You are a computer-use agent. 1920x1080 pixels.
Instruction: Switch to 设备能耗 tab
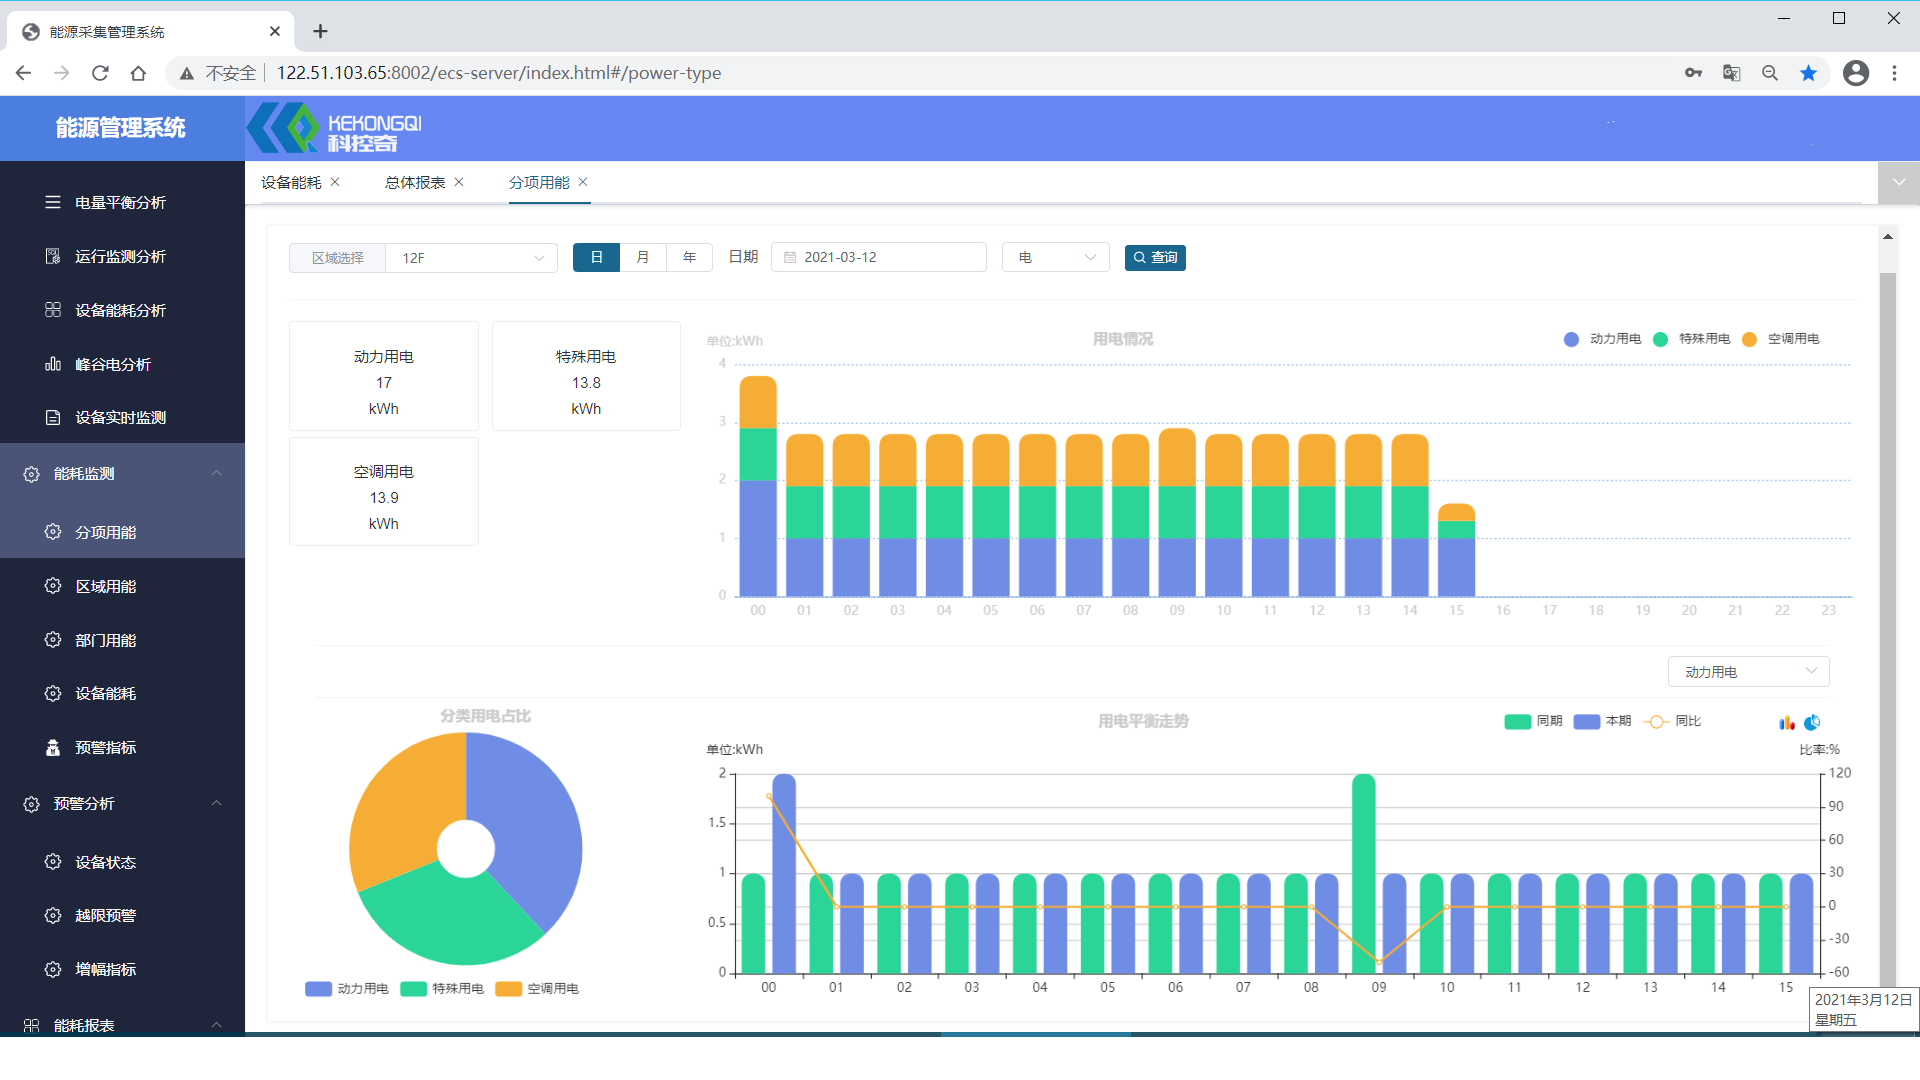291,183
